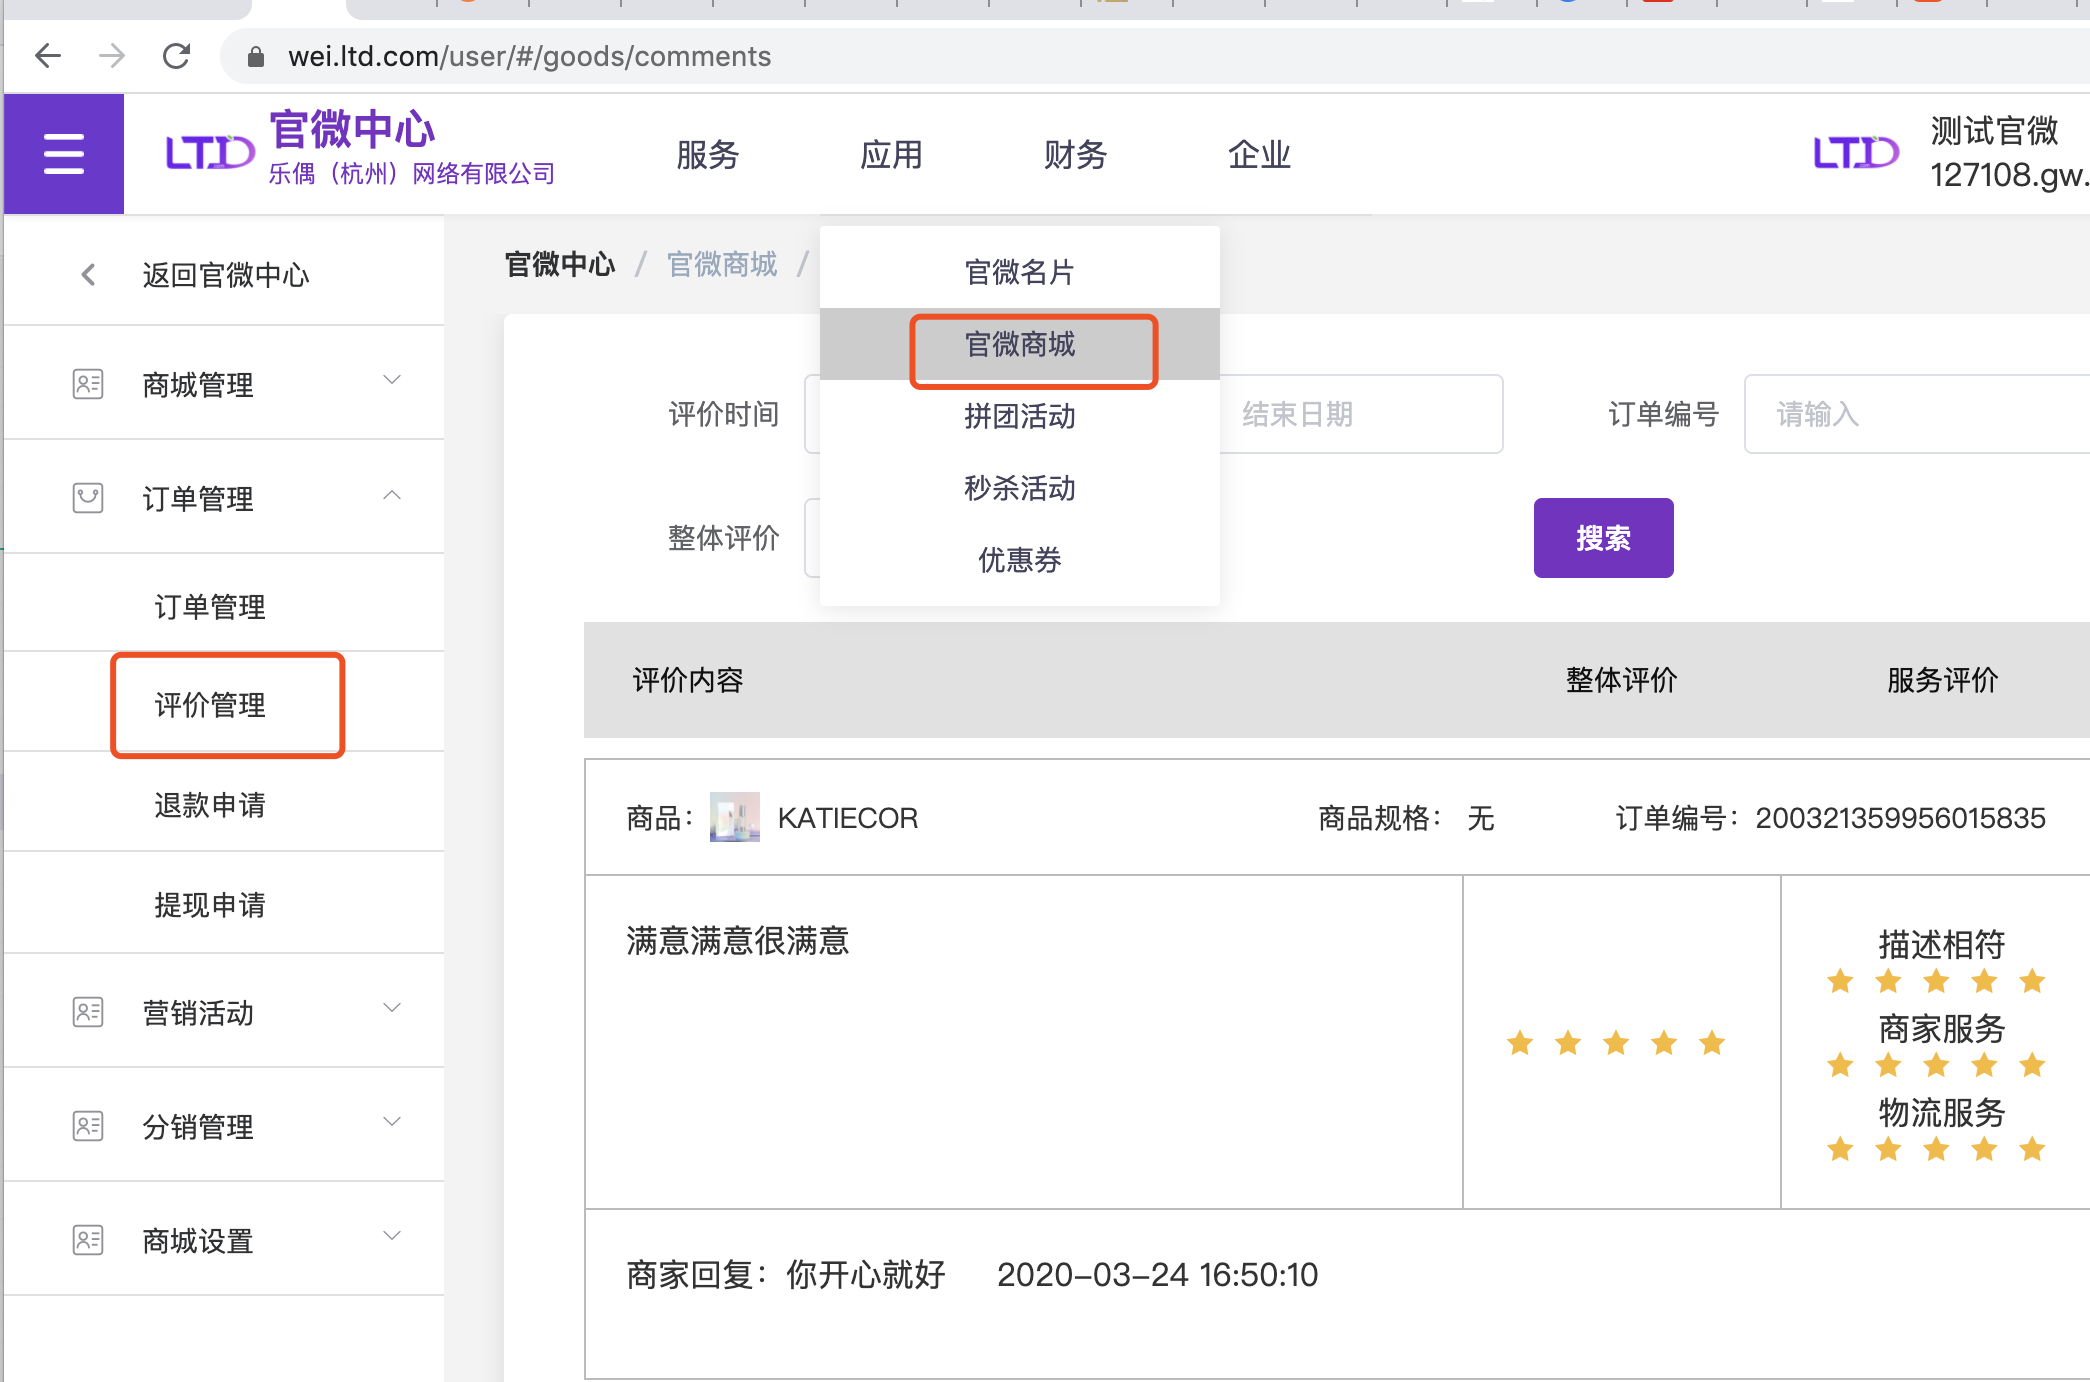The width and height of the screenshot is (2090, 1382).
Task: Click the 结束日期 date field
Action: [x=1360, y=414]
